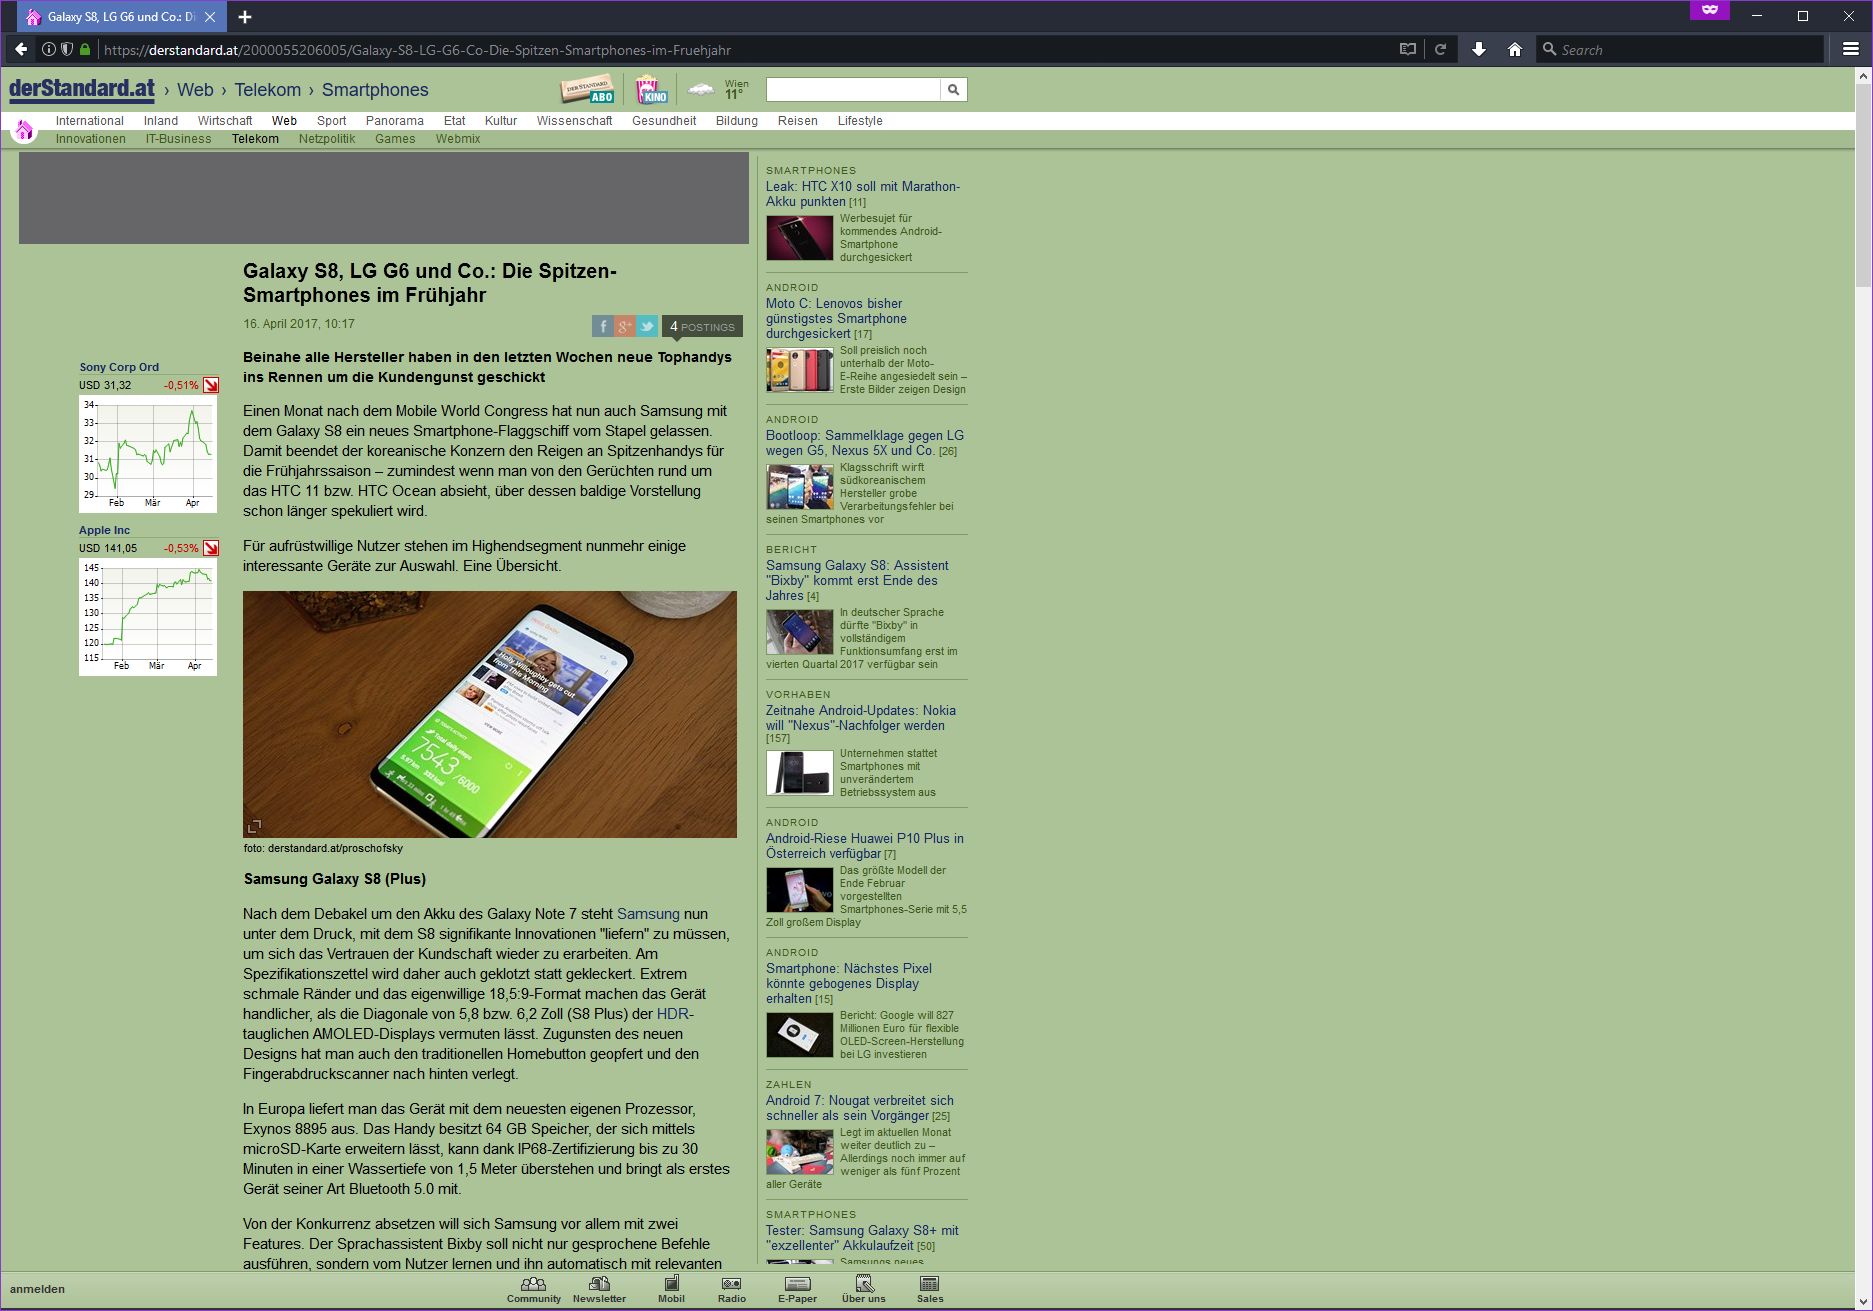
Task: Open Nokia Nexus-Nachfolger article
Action: [x=861, y=718]
